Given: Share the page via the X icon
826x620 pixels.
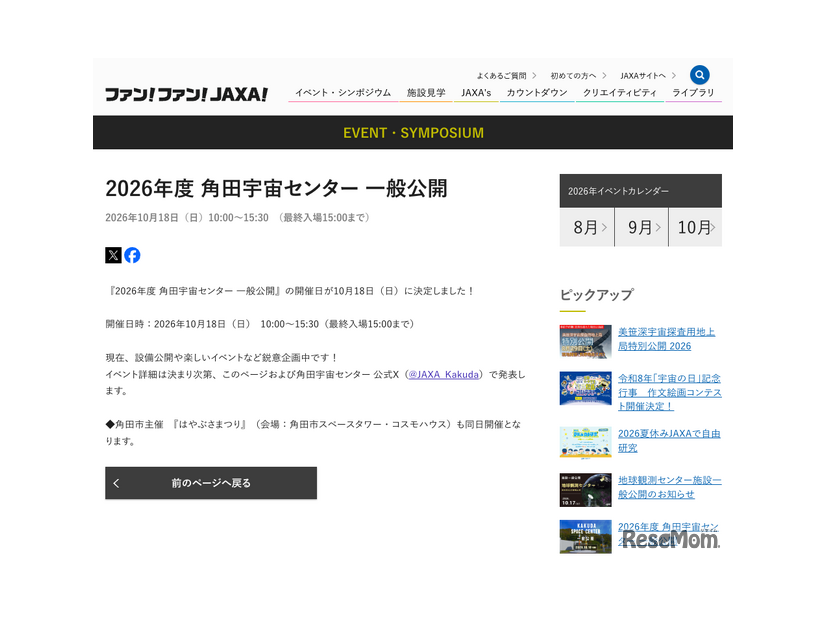Looking at the screenshot, I should point(113,255).
